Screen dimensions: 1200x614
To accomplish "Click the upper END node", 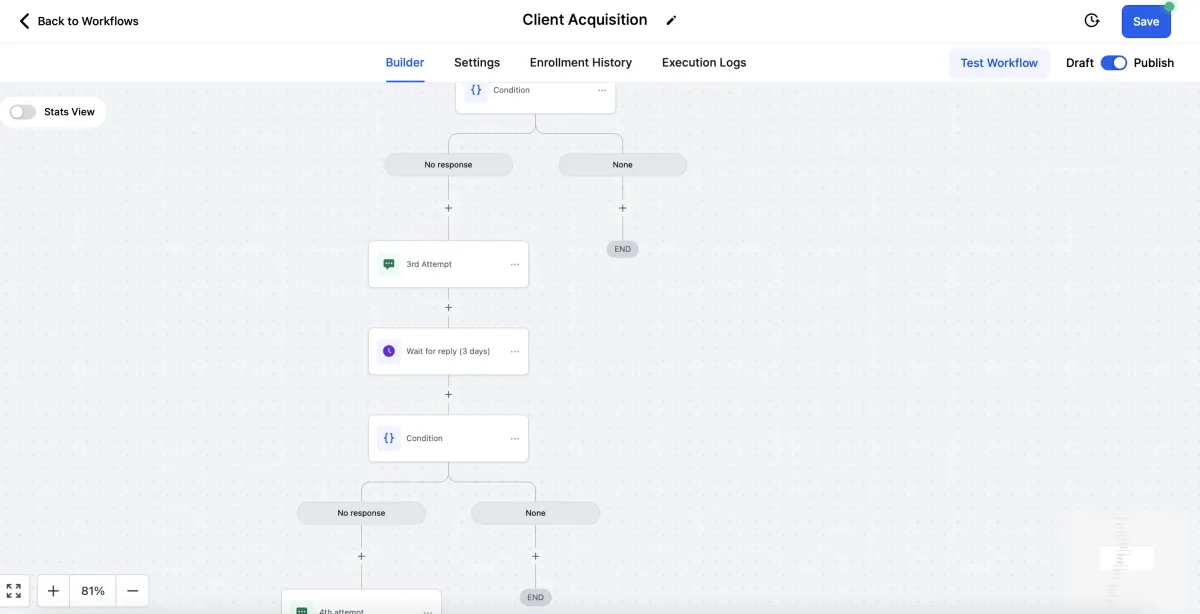I will coord(622,249).
